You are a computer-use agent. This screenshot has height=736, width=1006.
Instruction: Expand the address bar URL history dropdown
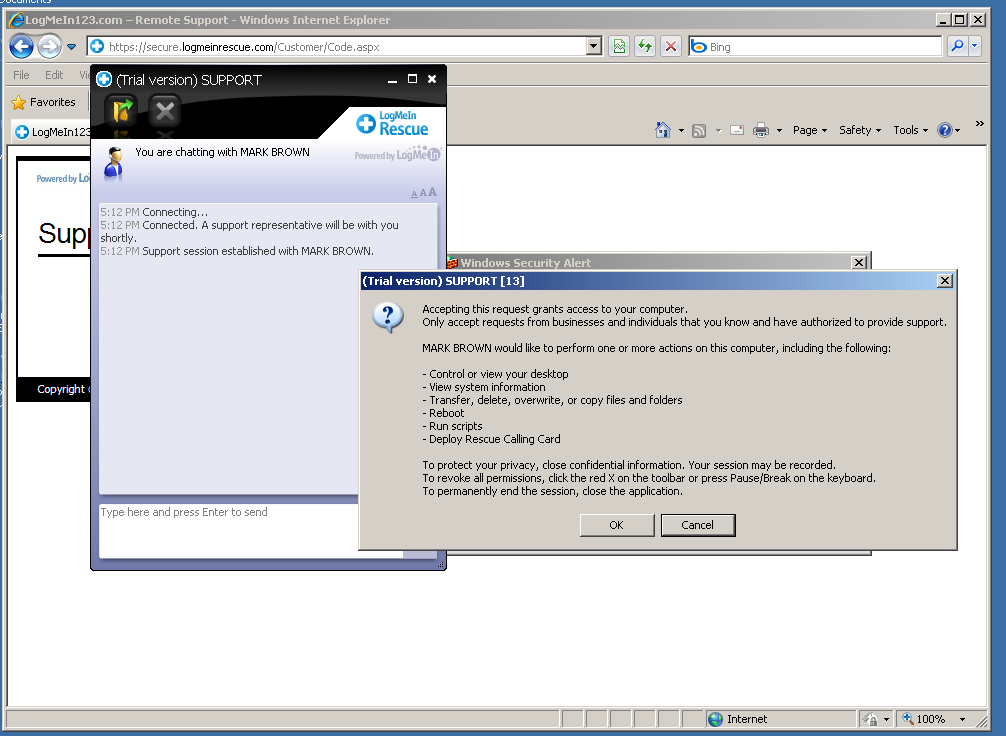[594, 46]
